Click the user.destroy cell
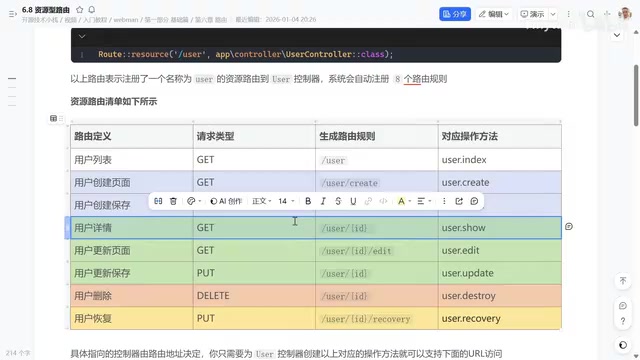 (x=500, y=296)
